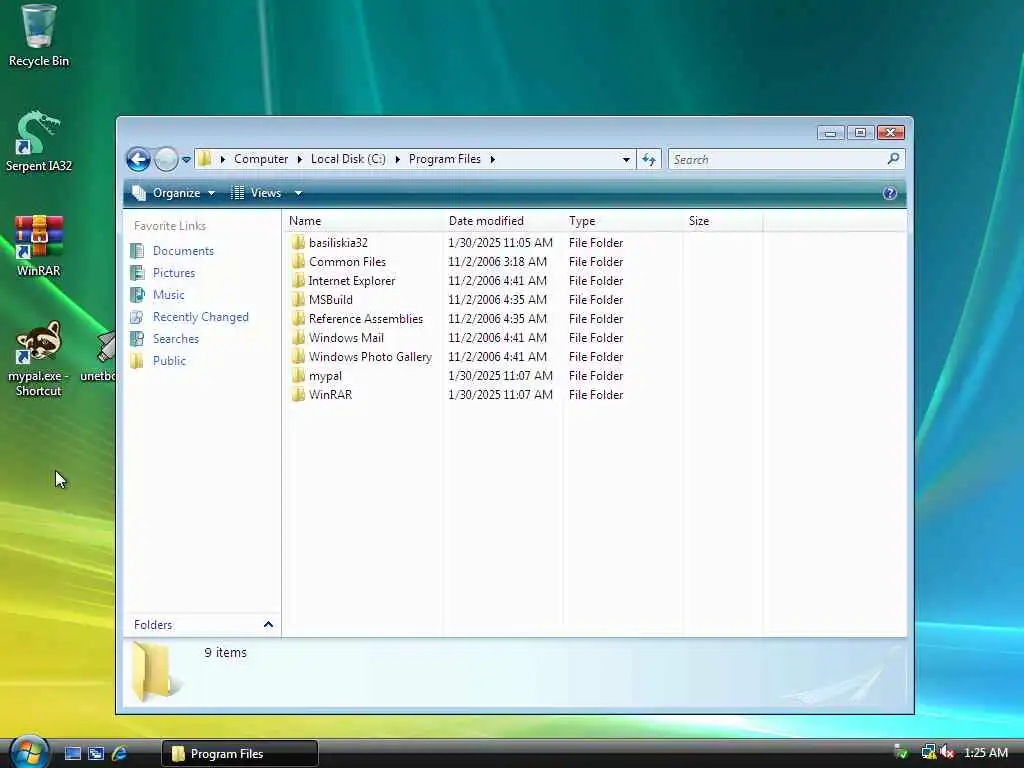The image size is (1024, 768).
Task: Select the WinRAR folder icon in list
Action: (298, 394)
